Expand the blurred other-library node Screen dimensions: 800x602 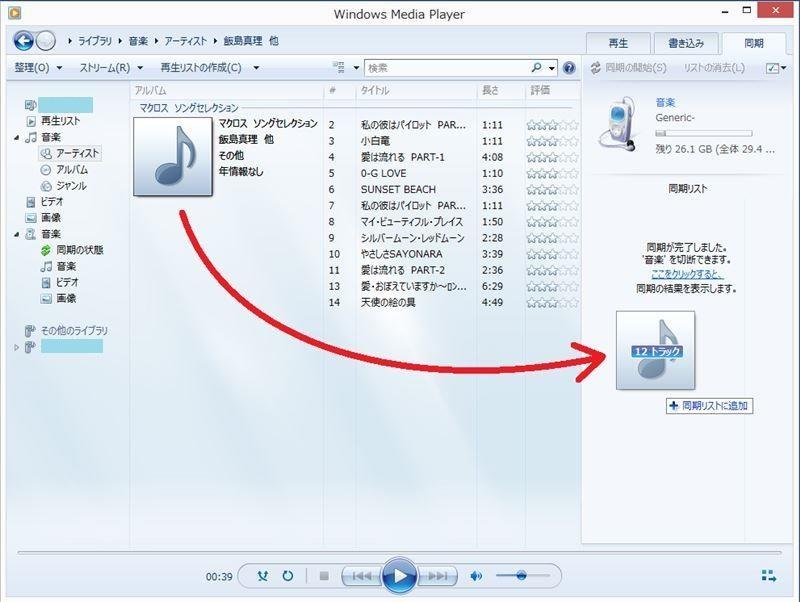click(16, 347)
